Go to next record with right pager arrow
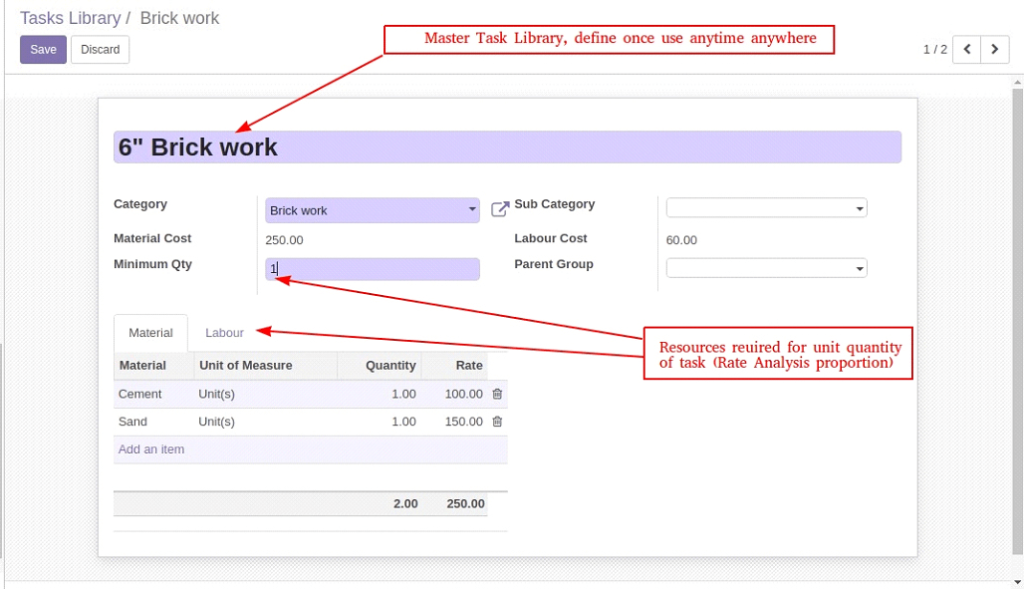 pos(996,48)
